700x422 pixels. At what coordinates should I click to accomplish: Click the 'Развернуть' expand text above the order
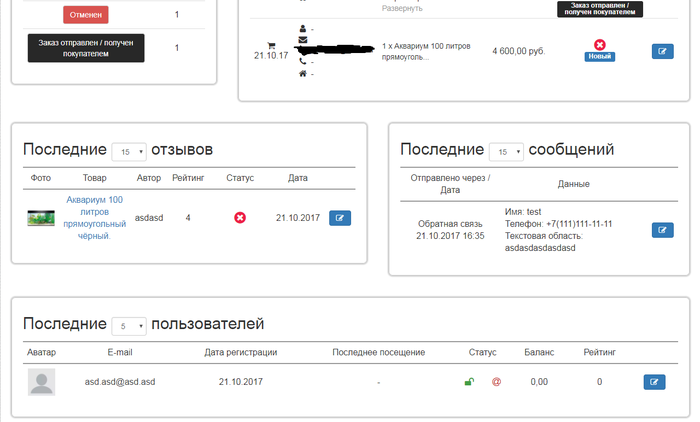[x=402, y=8]
